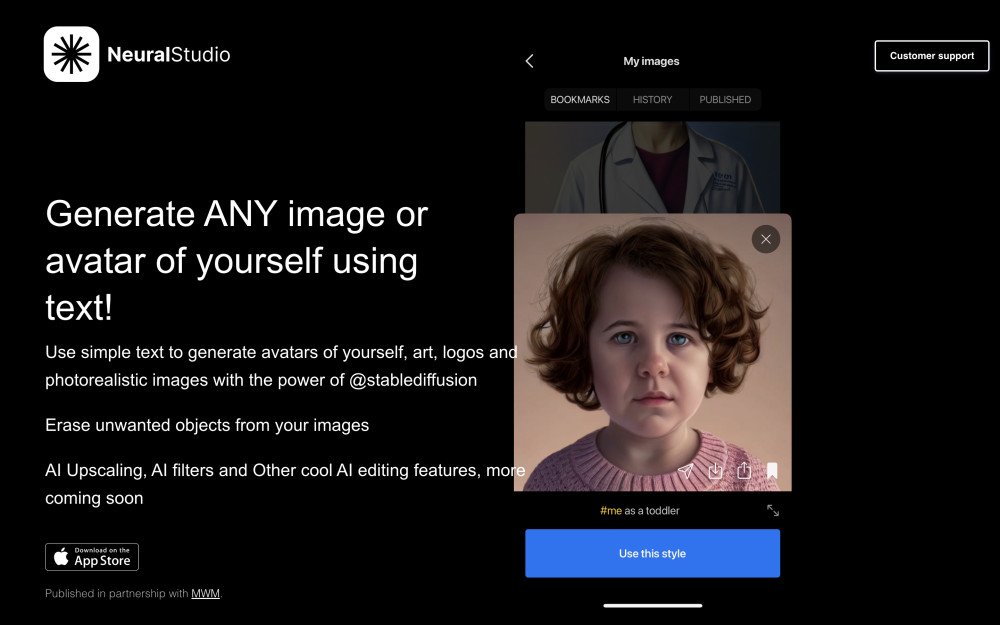
Task: Tap the Apple logo on the App Store badge
Action: click(60, 557)
